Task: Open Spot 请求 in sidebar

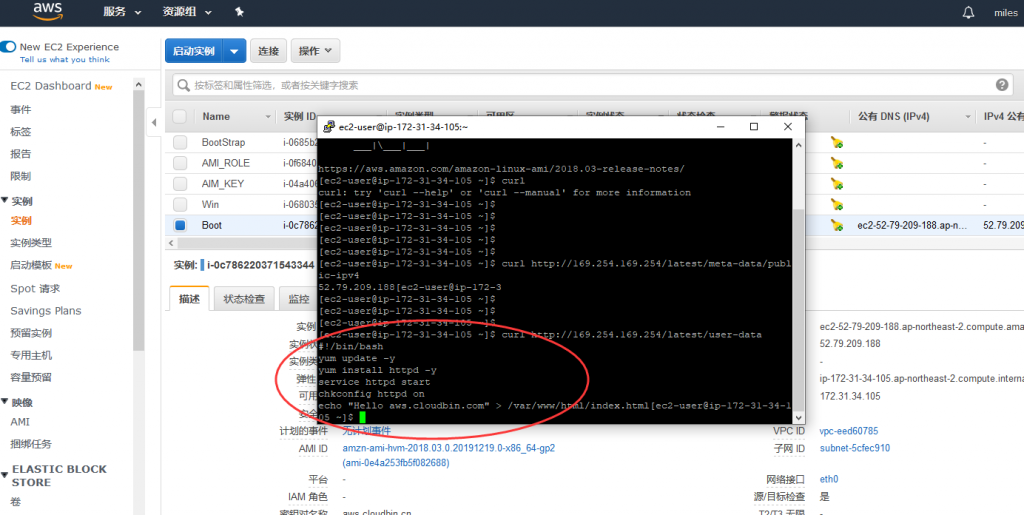Action: coord(35,289)
